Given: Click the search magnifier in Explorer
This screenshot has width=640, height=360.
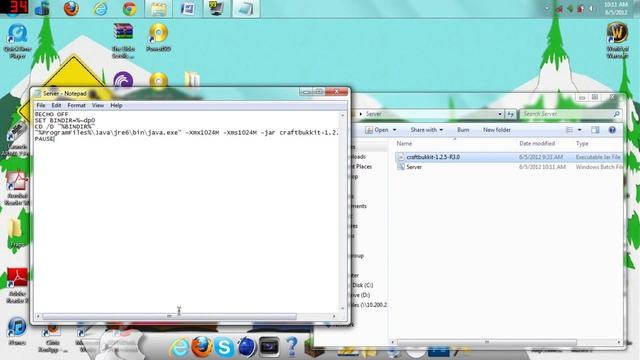Looking at the screenshot, I should pyautogui.click(x=616, y=114).
